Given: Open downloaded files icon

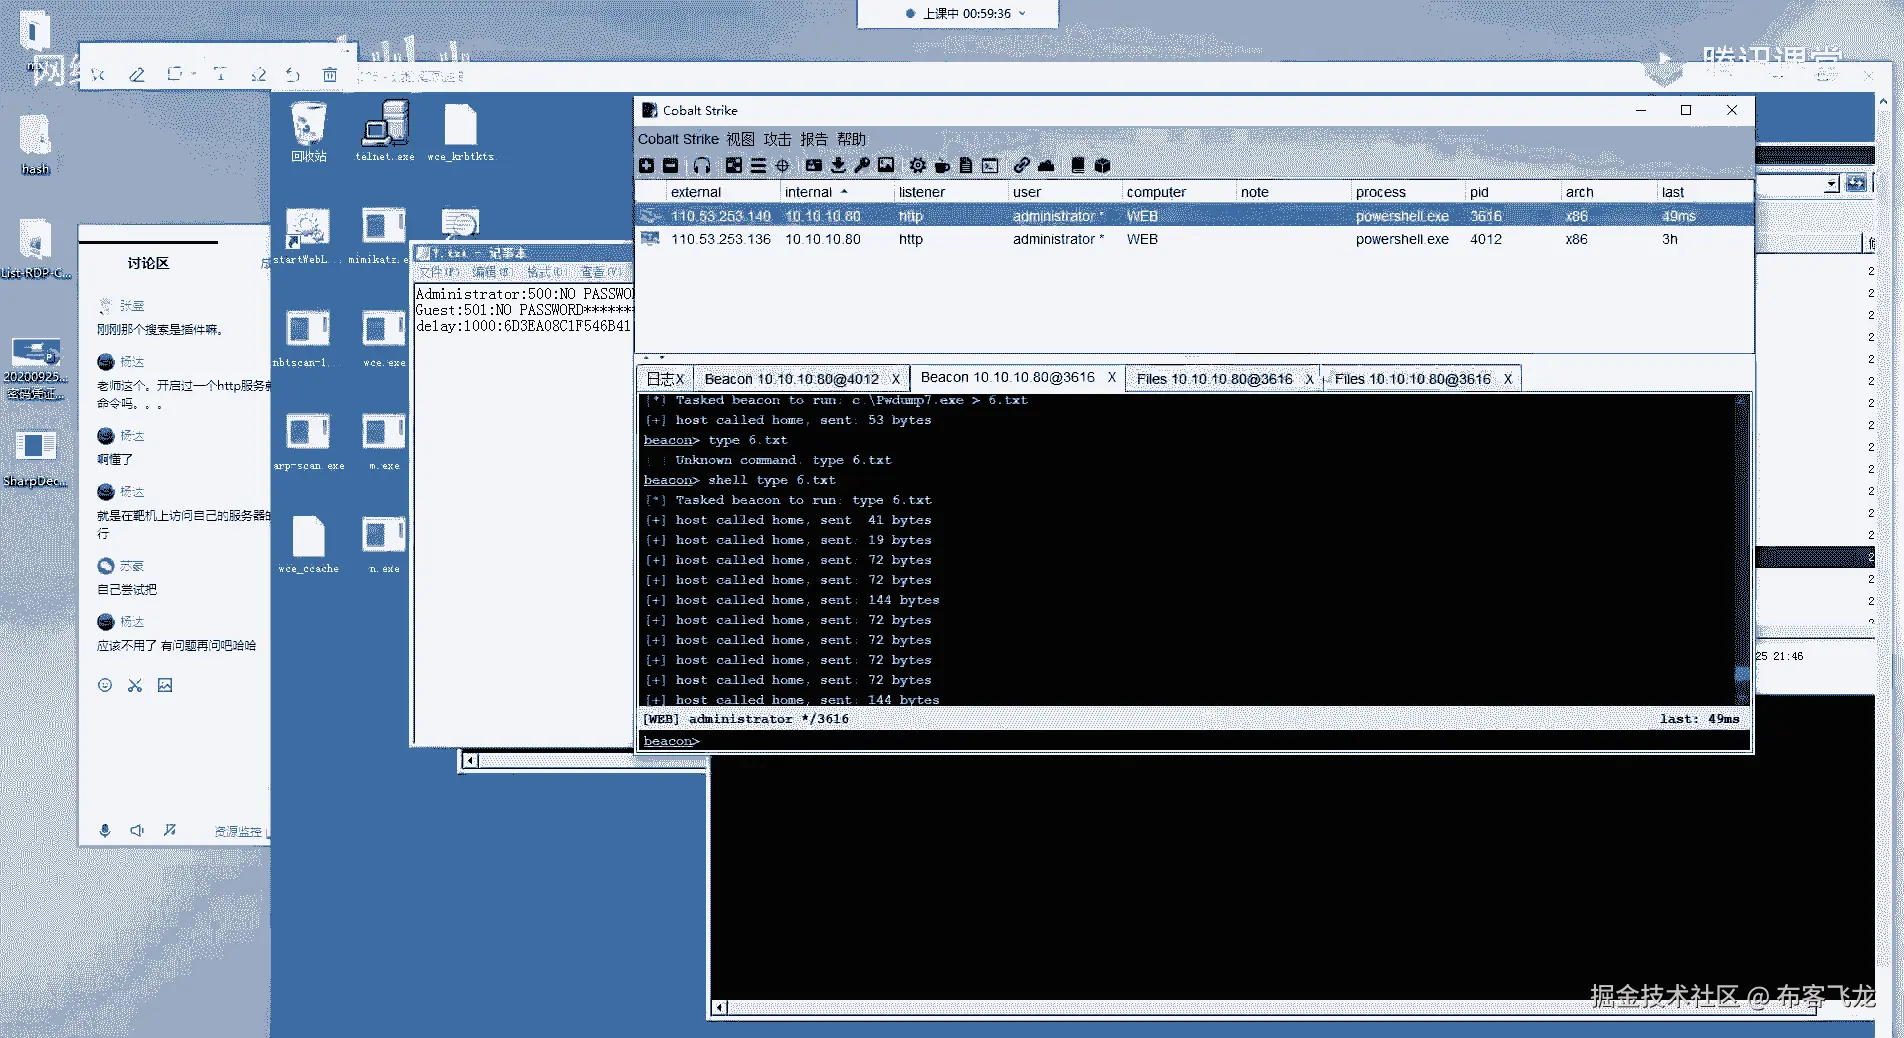Looking at the screenshot, I should pos(838,165).
